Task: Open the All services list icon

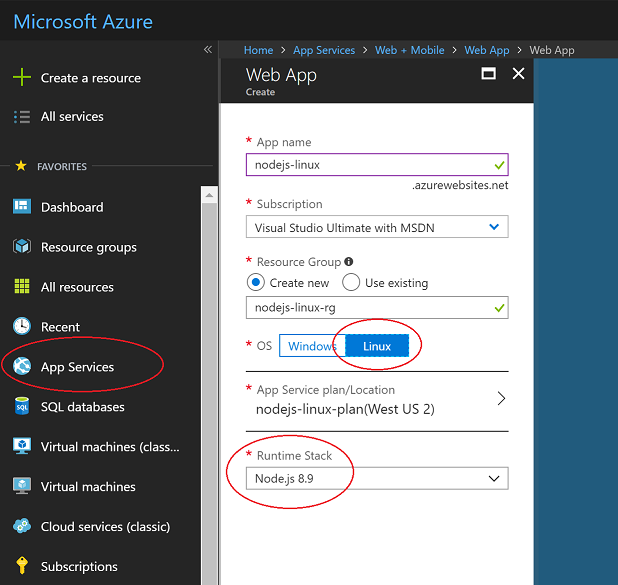Action: [x=22, y=117]
